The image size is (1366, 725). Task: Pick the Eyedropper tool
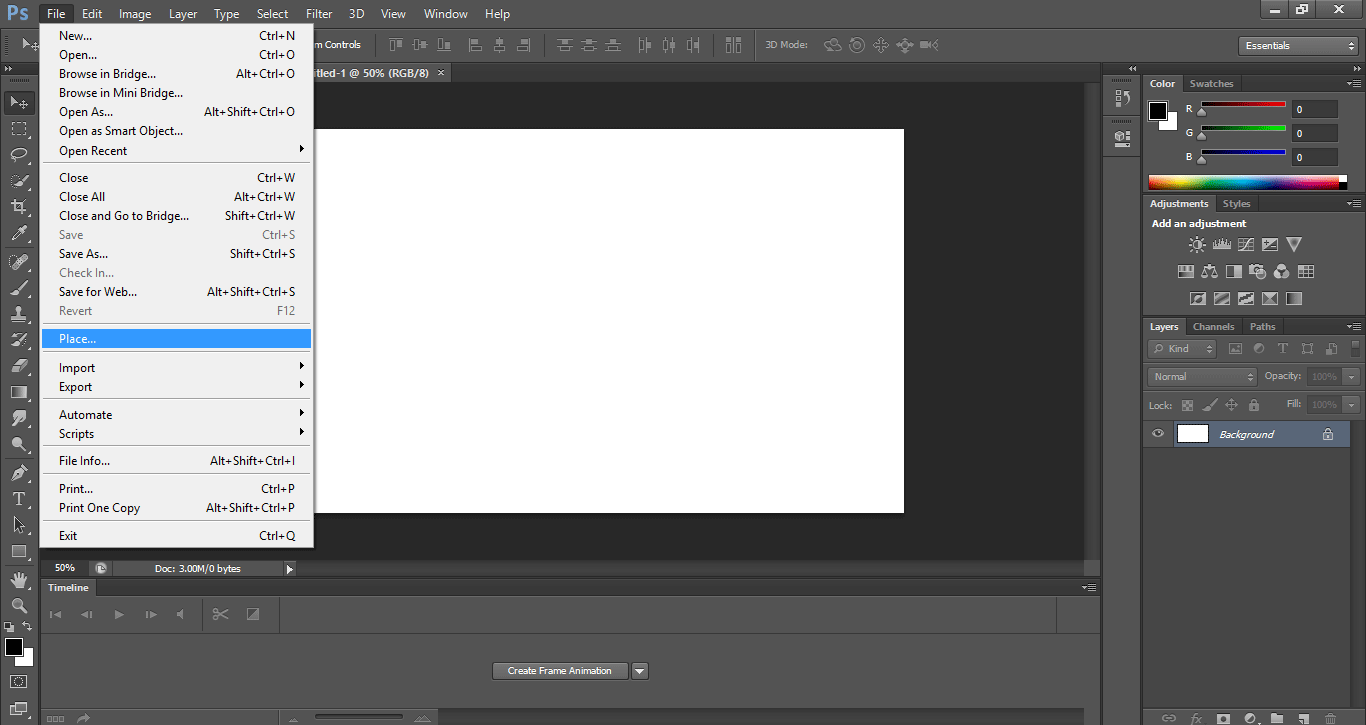tap(19, 234)
